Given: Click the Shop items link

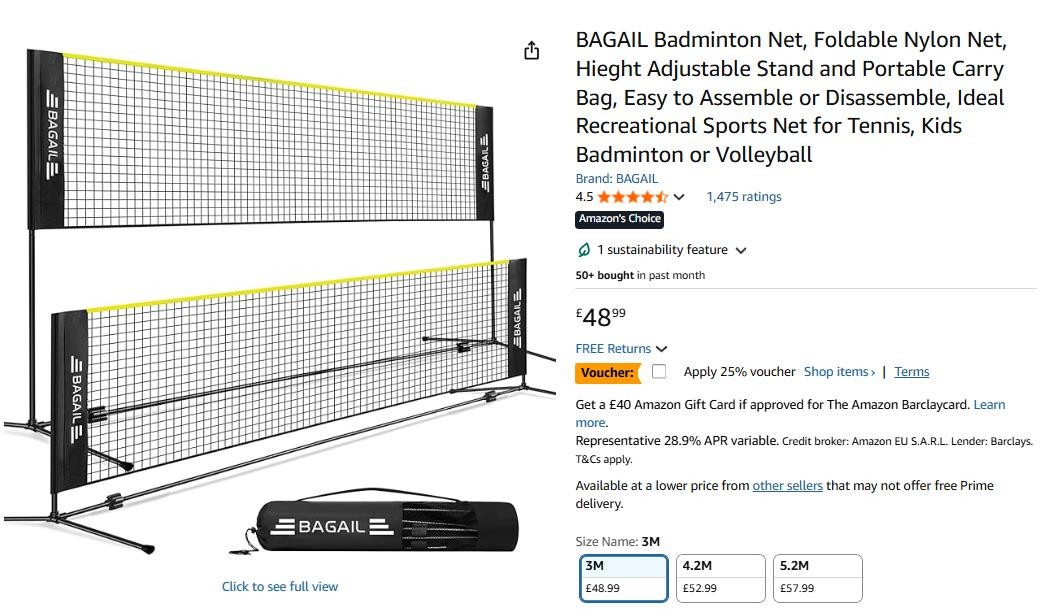Looking at the screenshot, I should (839, 372).
